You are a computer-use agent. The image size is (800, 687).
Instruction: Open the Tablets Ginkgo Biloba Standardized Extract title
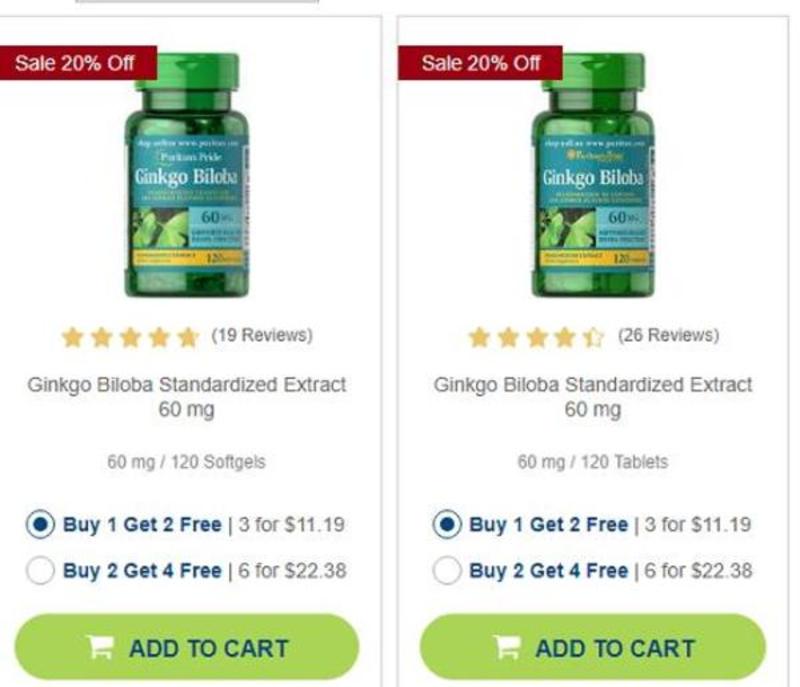click(593, 397)
